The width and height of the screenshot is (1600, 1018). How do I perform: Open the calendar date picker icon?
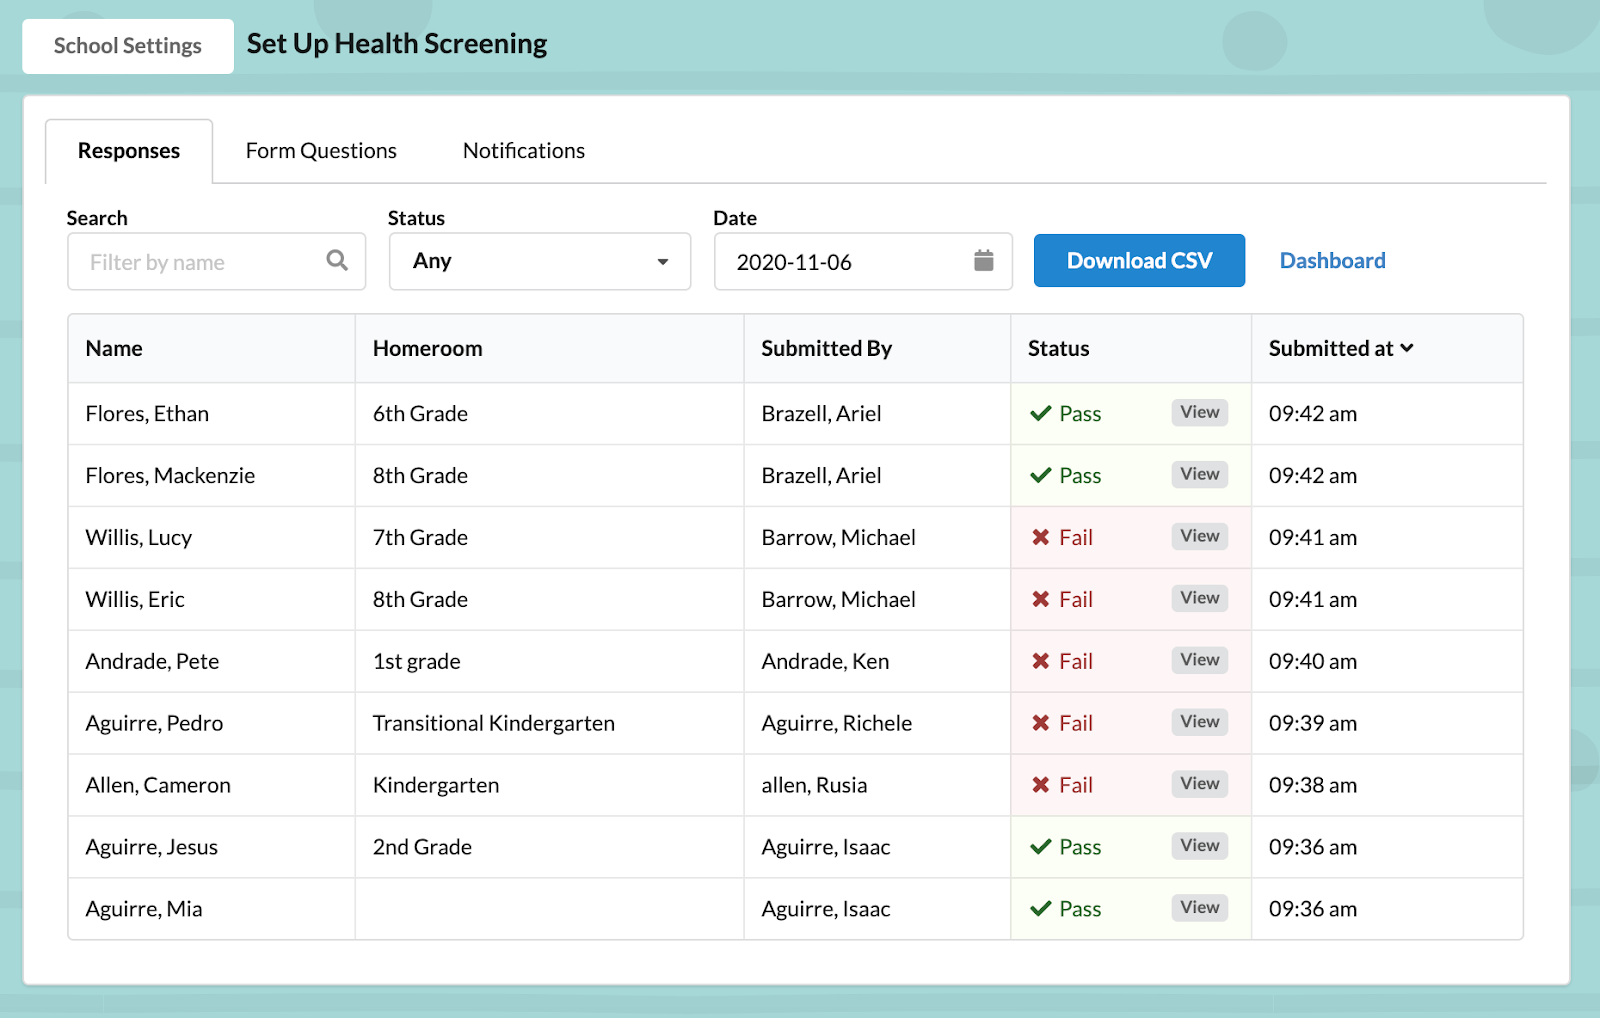tap(984, 261)
